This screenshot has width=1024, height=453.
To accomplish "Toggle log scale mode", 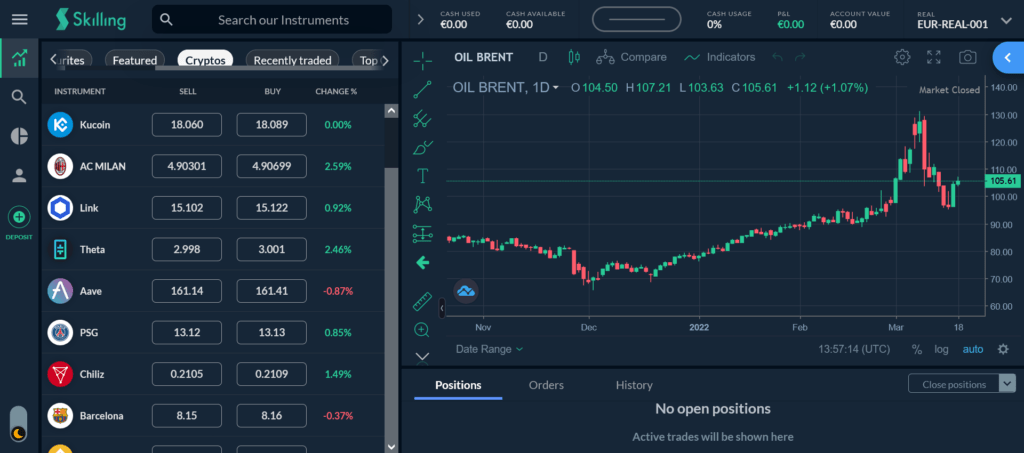I will pos(941,349).
